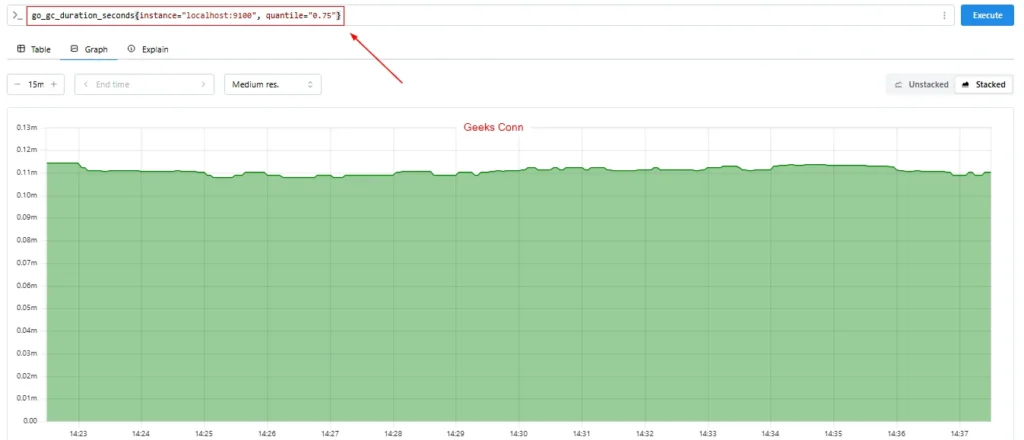Click the Table tab grid icon
This screenshot has height=440, width=1024.
point(21,49)
